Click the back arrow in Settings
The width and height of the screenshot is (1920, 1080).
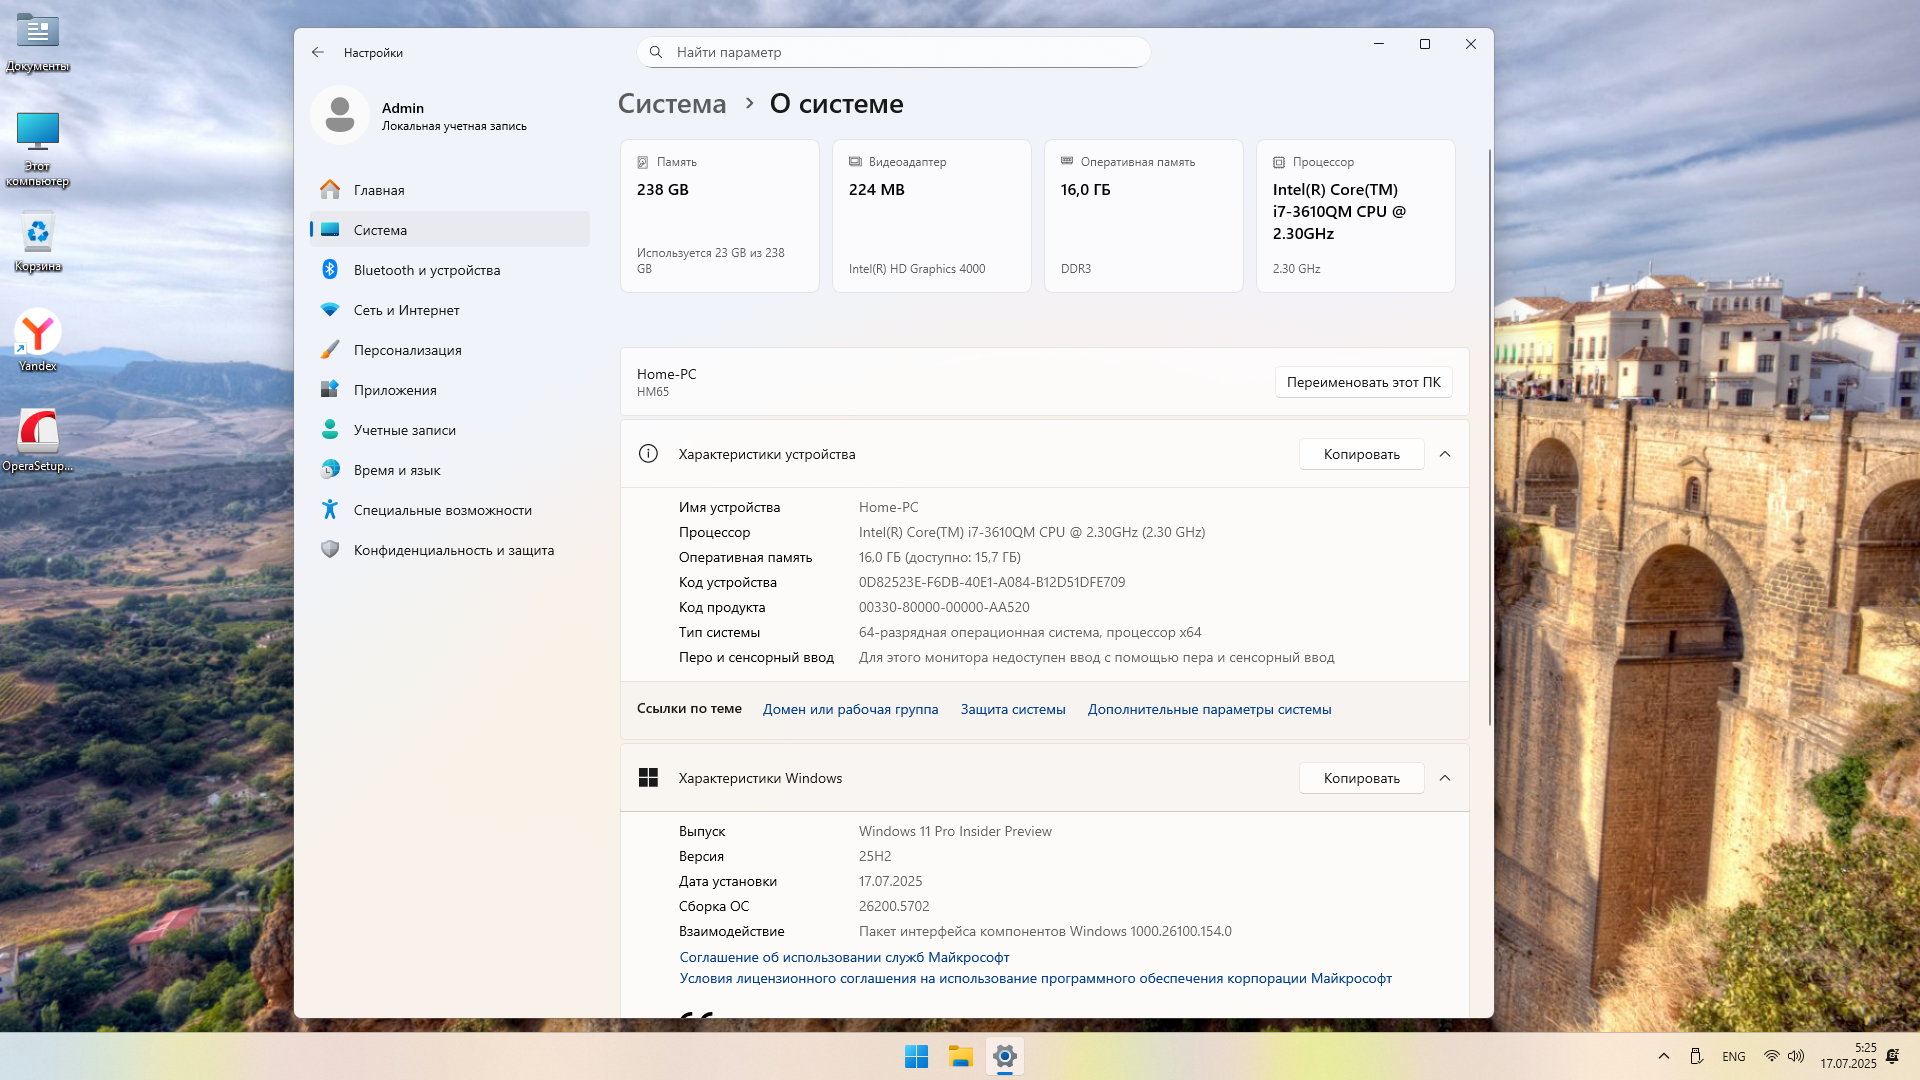point(318,52)
